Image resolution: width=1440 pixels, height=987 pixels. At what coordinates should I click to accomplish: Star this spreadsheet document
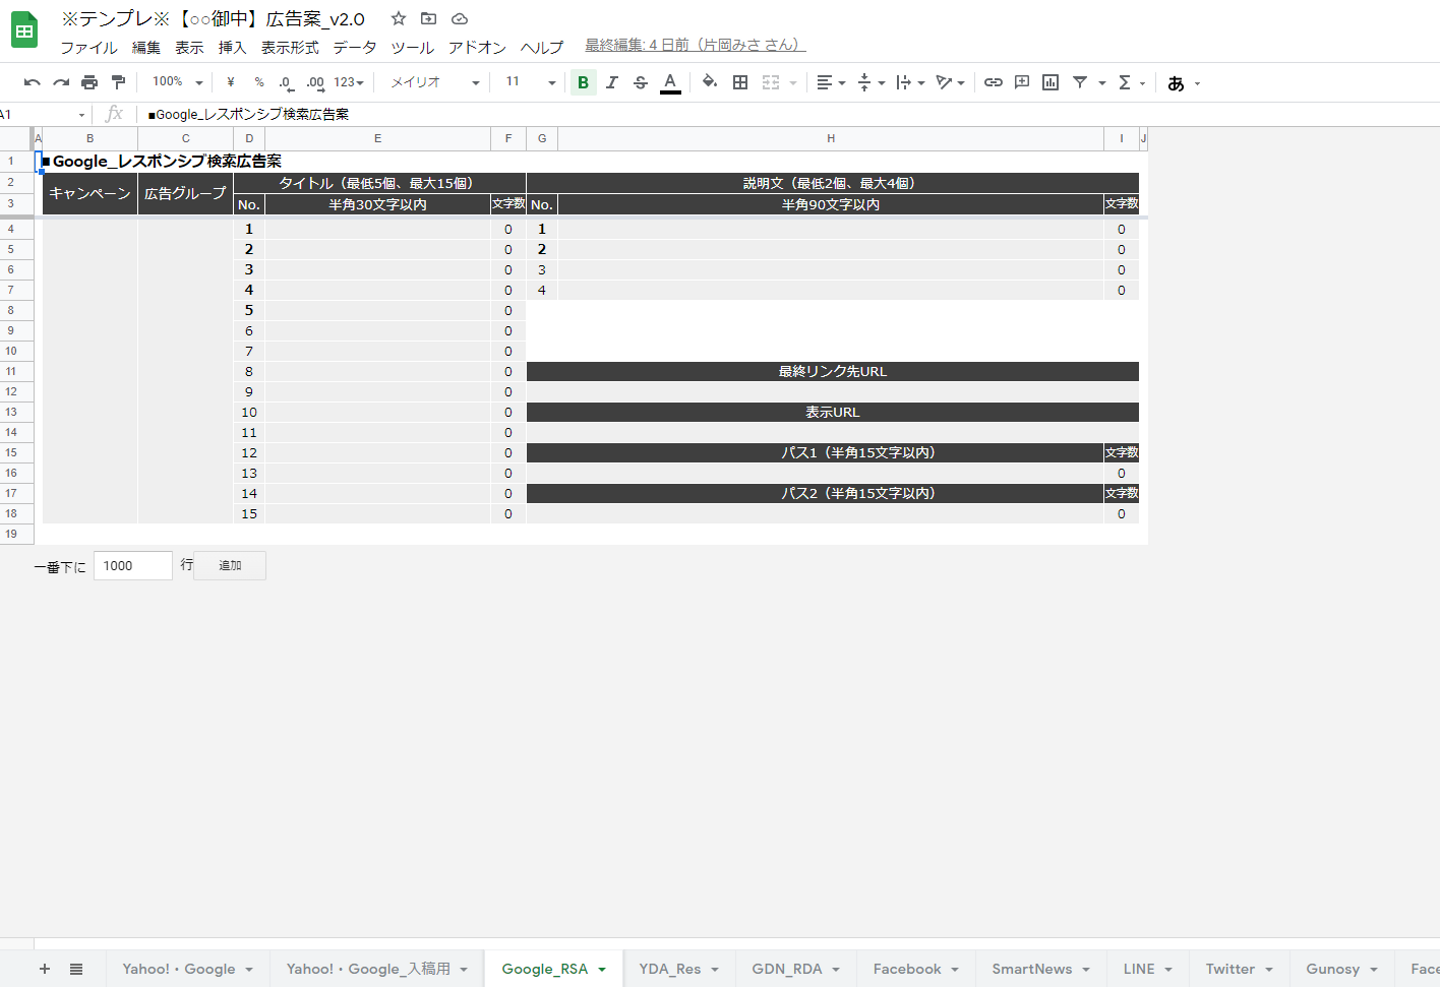(x=398, y=19)
